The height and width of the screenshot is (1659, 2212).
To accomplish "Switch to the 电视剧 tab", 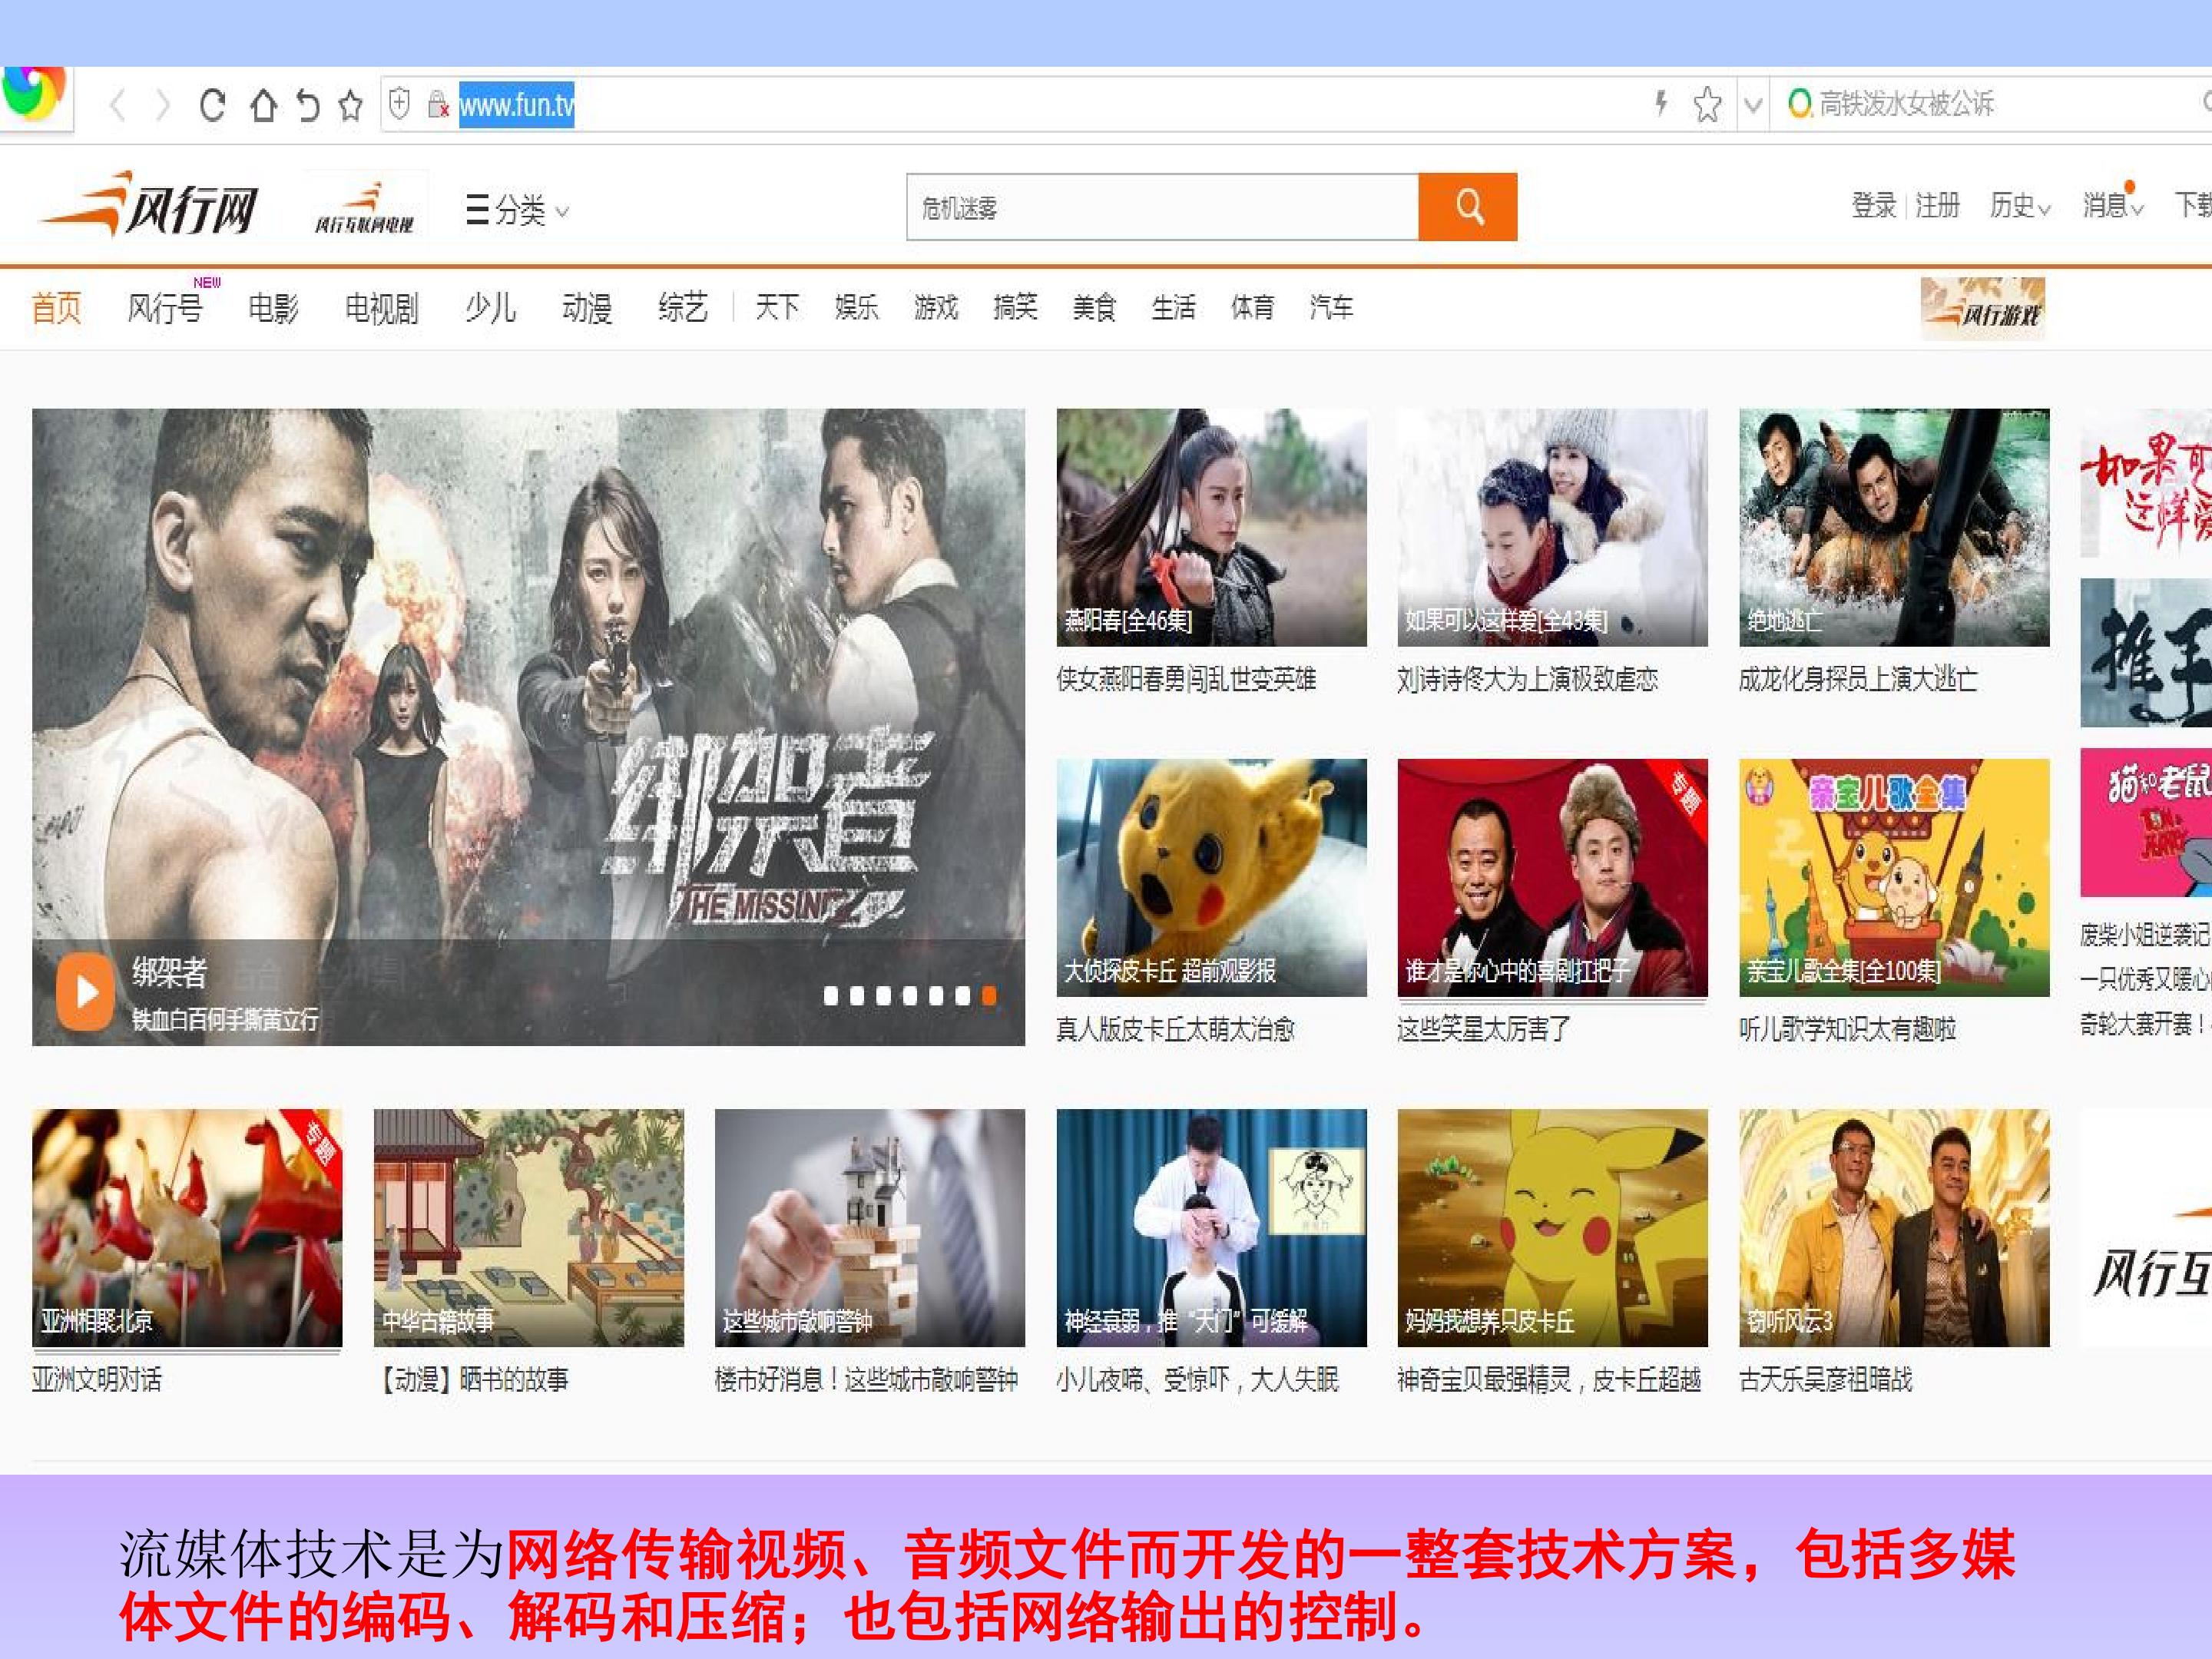I will pos(381,308).
